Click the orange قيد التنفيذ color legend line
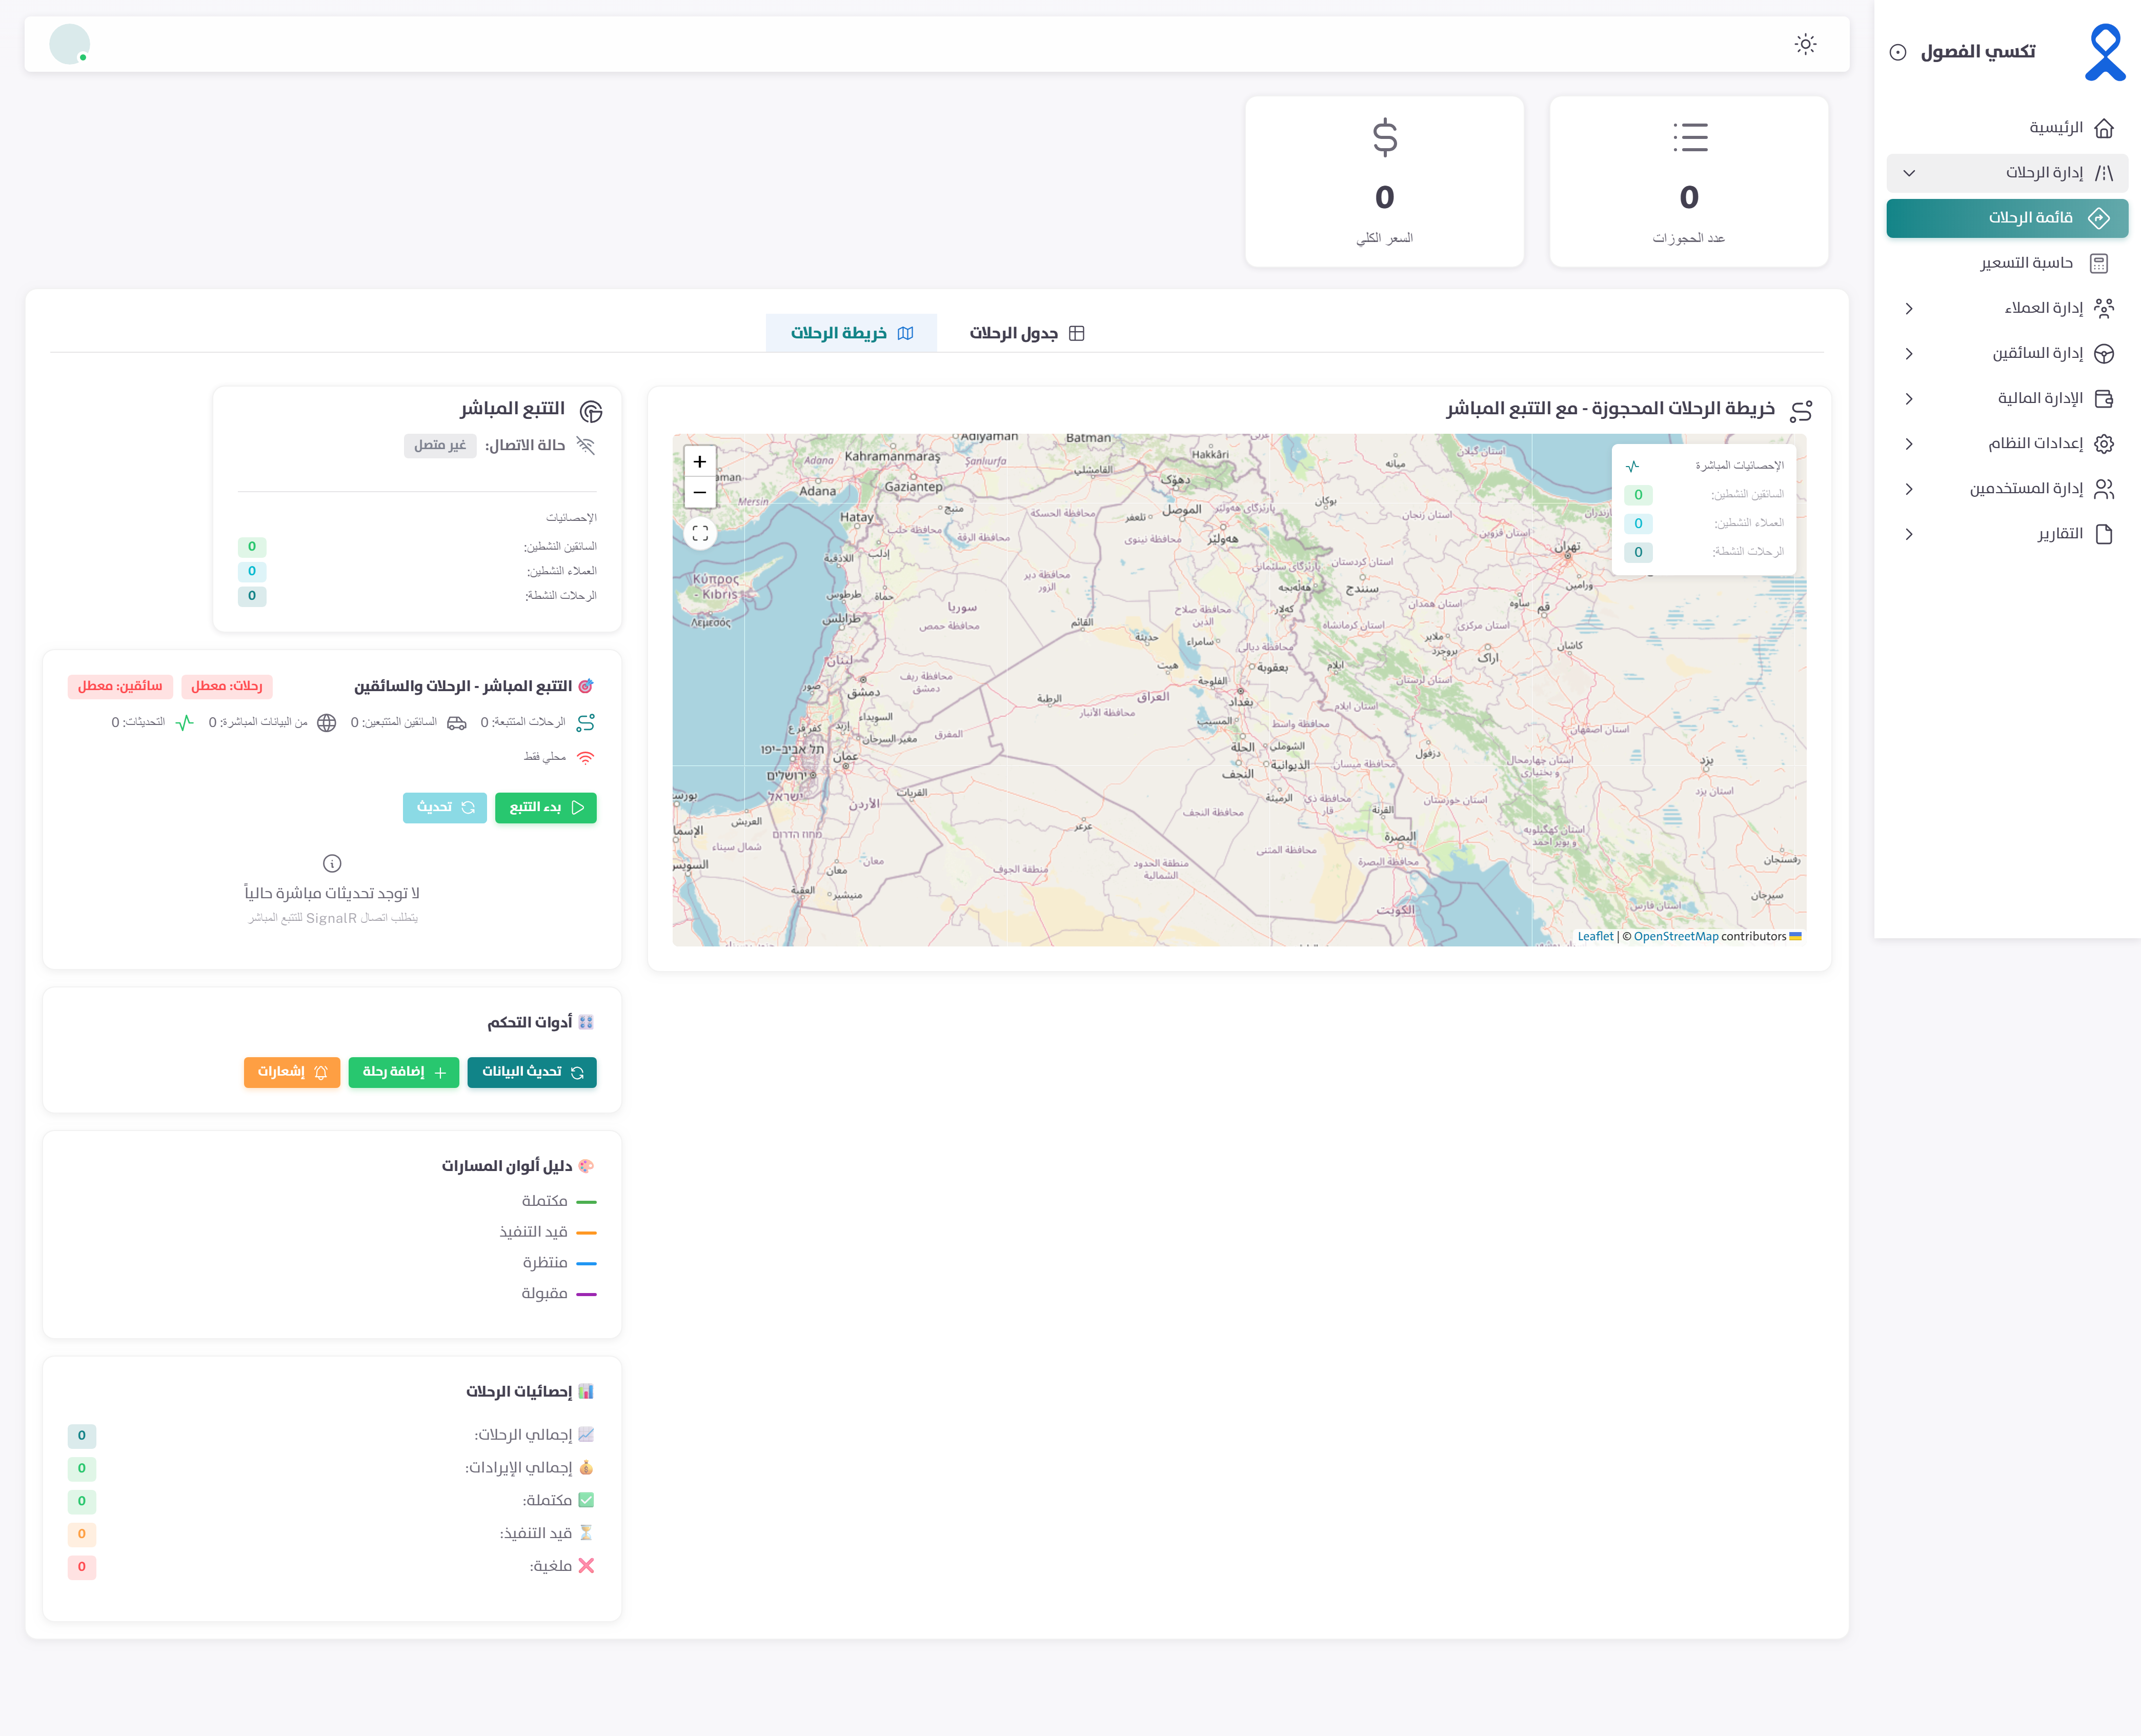 pos(586,1232)
